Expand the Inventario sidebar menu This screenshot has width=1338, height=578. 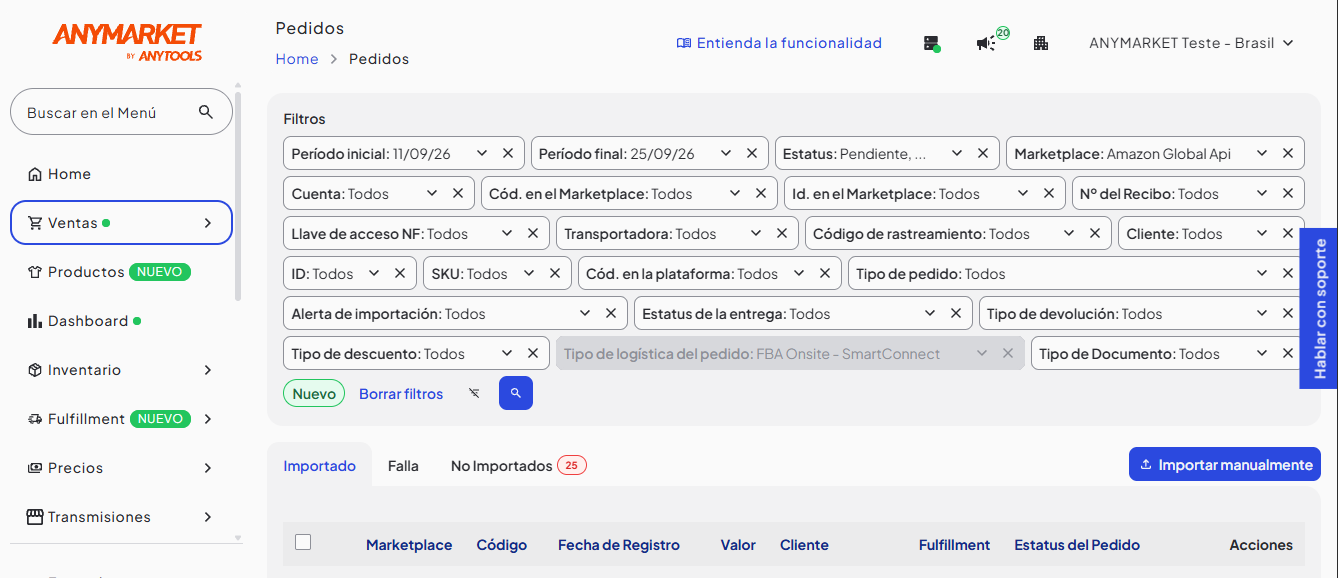pos(121,370)
